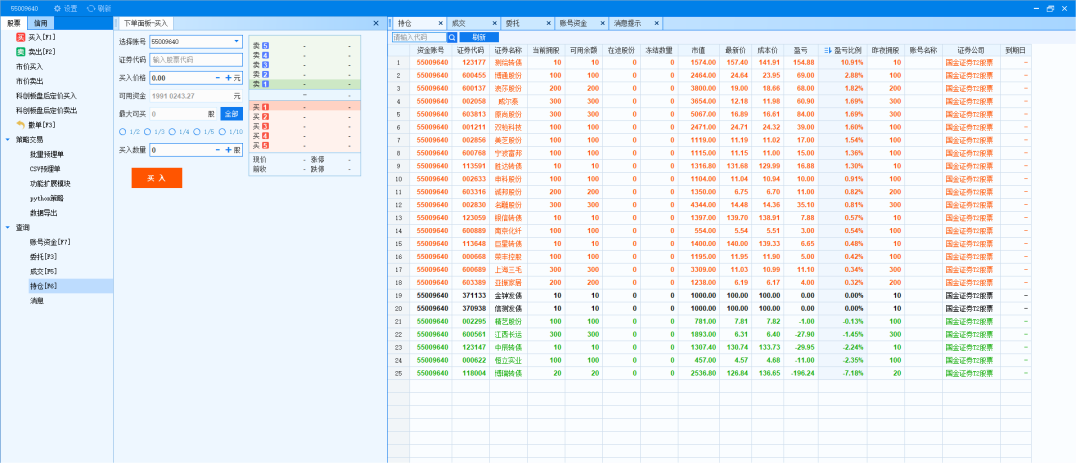Open CSV预埋单 under 策略交易

pyautogui.click(x=45, y=169)
